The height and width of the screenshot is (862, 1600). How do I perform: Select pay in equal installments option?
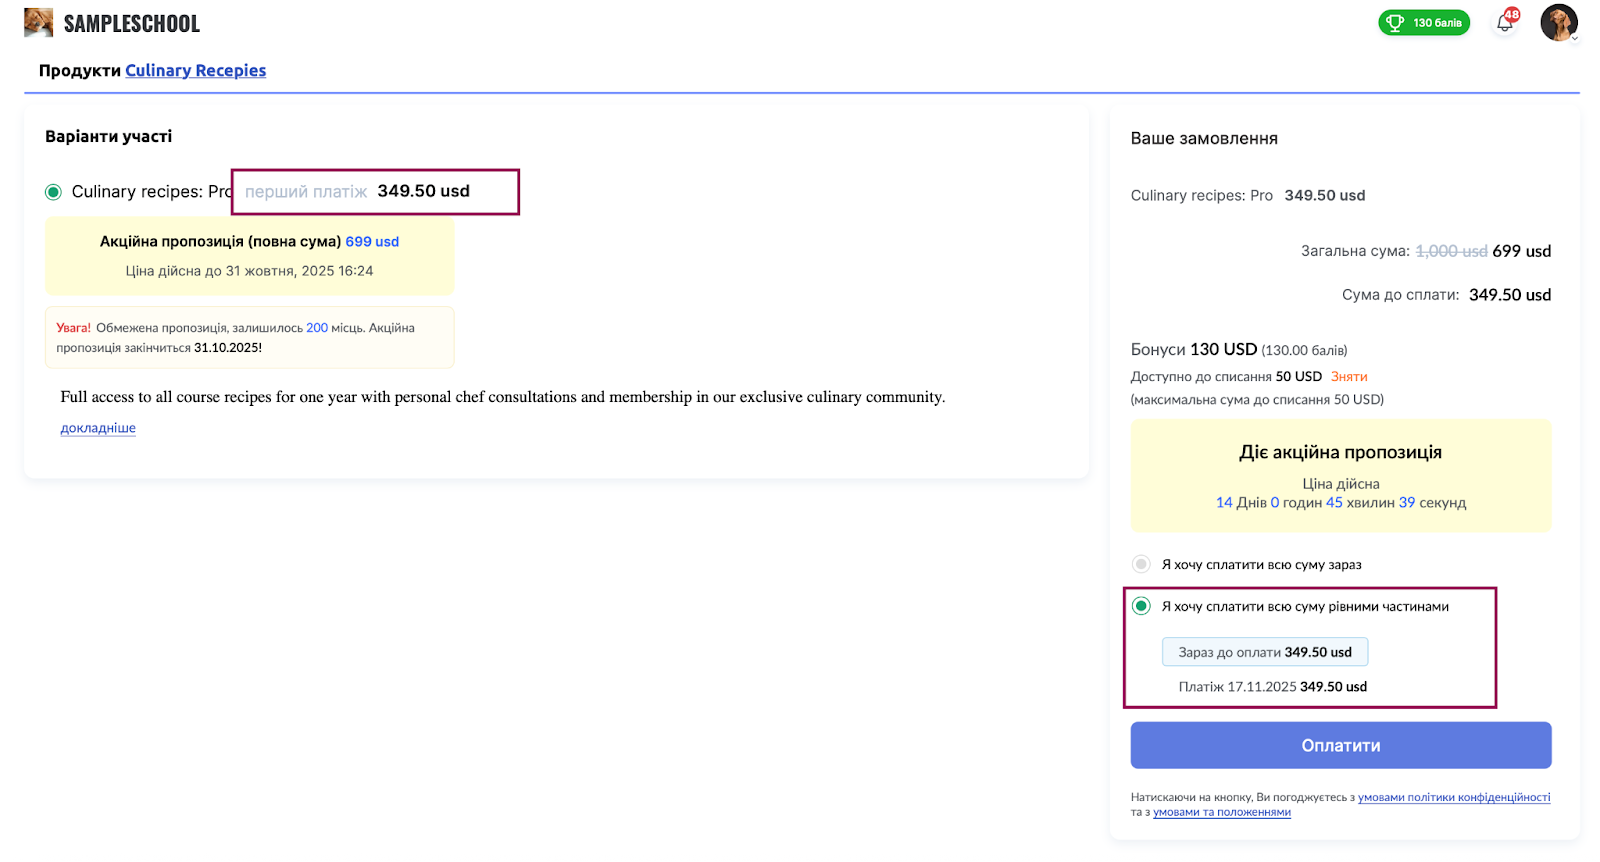click(1141, 606)
